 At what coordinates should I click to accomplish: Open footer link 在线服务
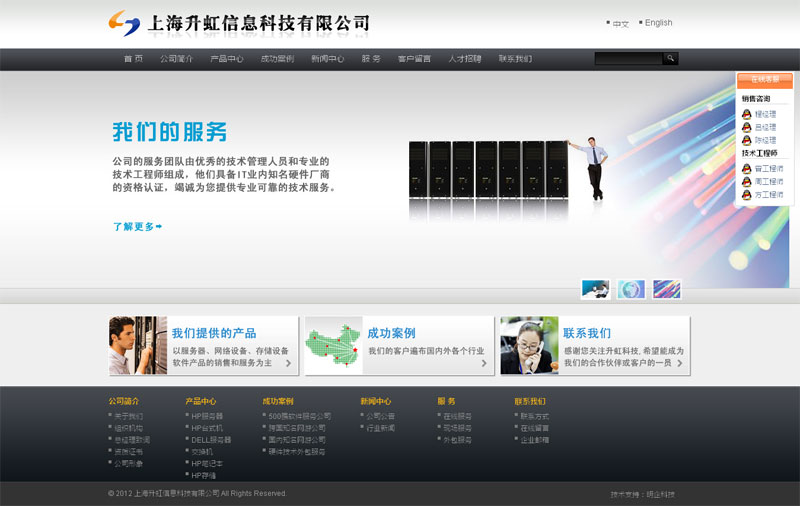click(x=458, y=417)
